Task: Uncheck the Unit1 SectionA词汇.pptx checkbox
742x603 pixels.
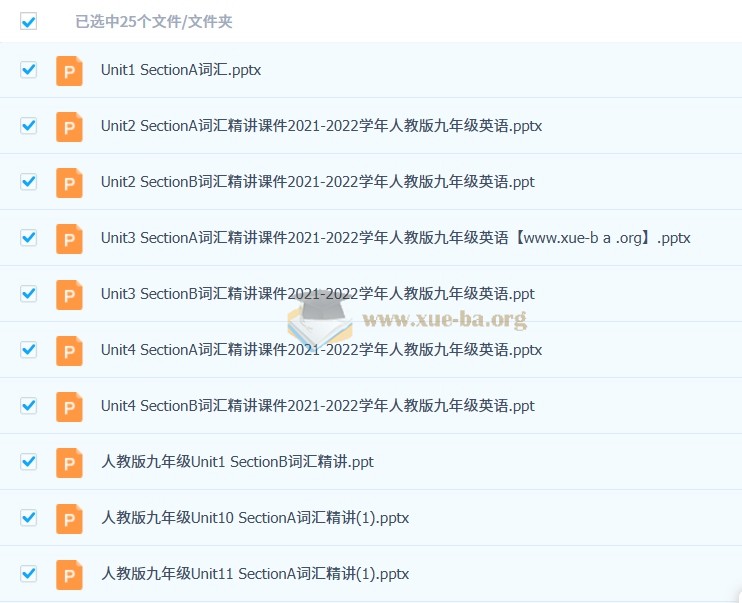Action: pos(28,70)
